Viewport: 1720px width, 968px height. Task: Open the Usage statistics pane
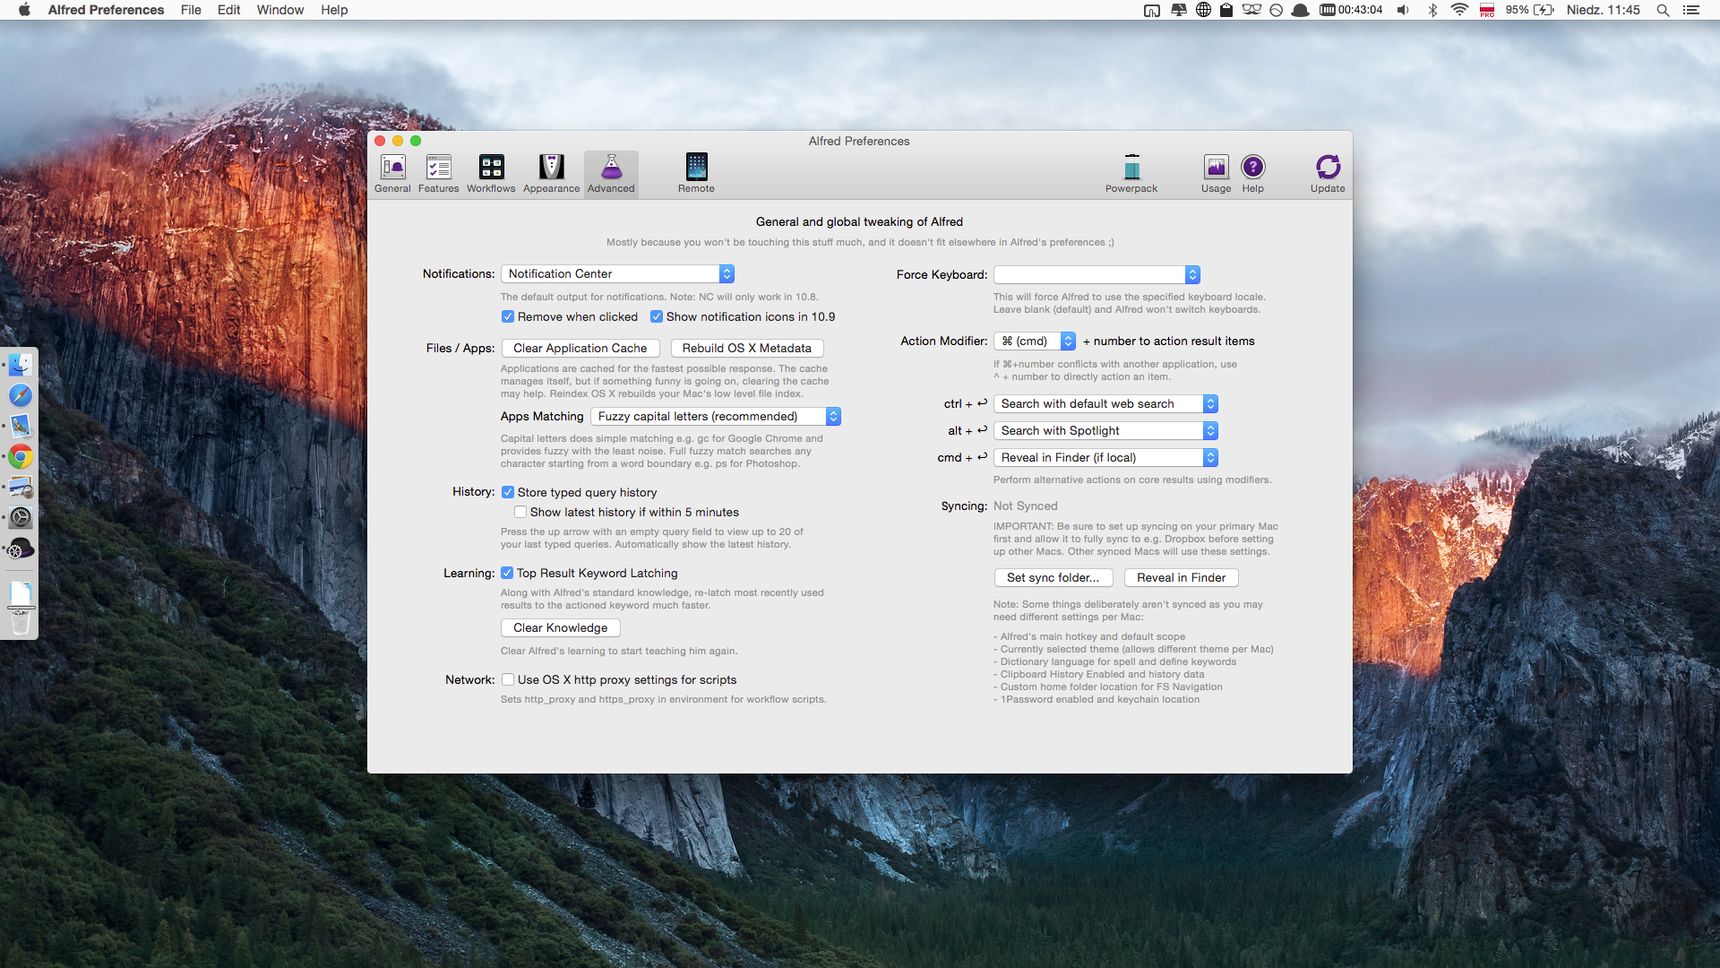(x=1216, y=174)
